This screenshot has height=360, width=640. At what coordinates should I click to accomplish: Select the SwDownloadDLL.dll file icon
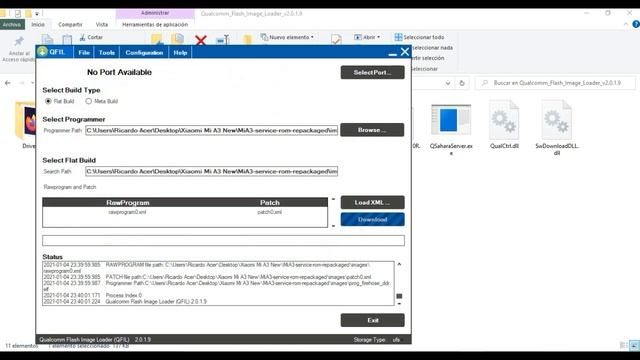557,120
